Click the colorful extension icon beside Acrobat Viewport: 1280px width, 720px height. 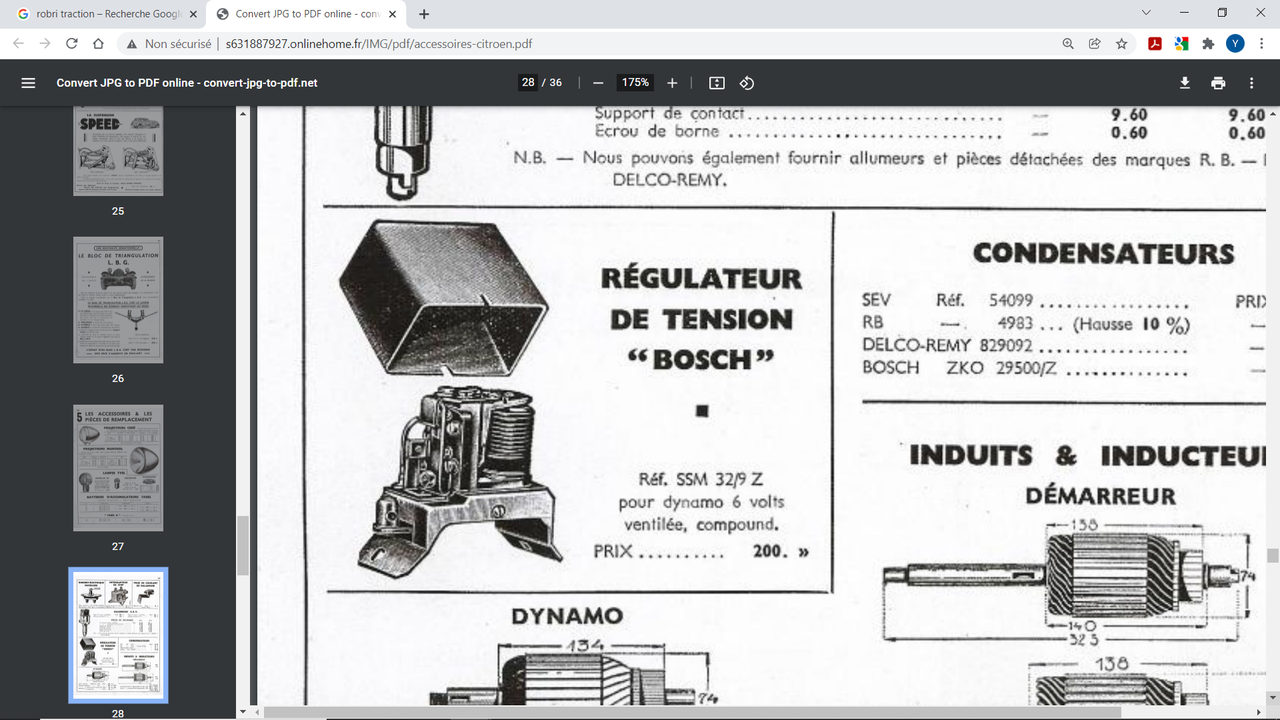[x=1181, y=44]
